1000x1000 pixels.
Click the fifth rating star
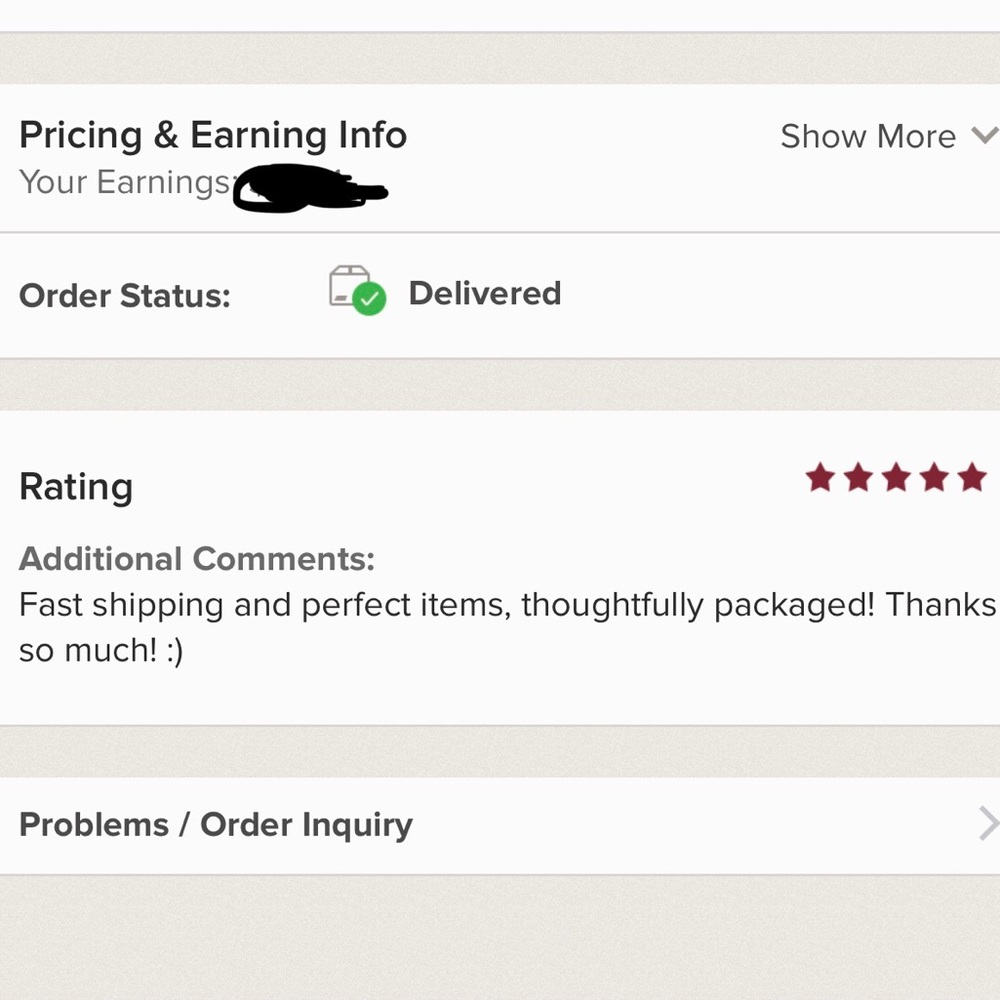(x=972, y=478)
